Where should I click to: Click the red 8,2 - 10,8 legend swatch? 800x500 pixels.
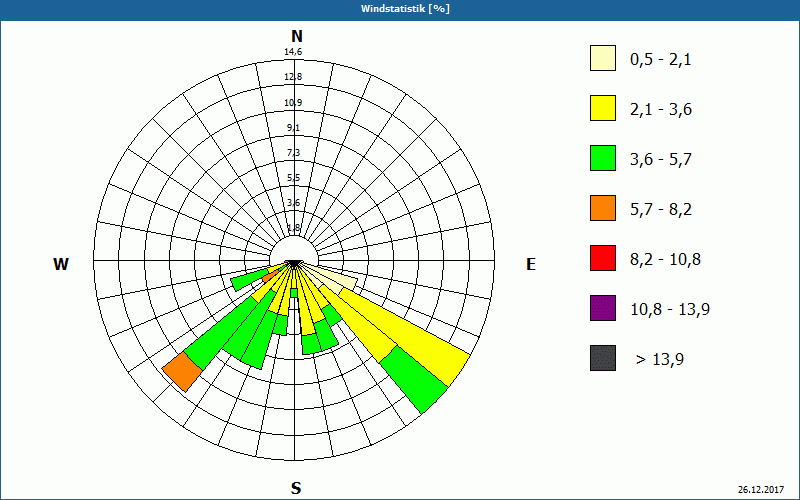pos(603,258)
